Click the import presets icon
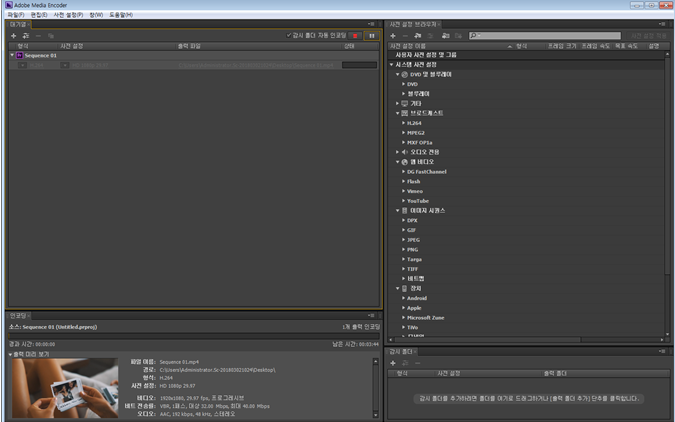This screenshot has width=675, height=422. [446, 36]
